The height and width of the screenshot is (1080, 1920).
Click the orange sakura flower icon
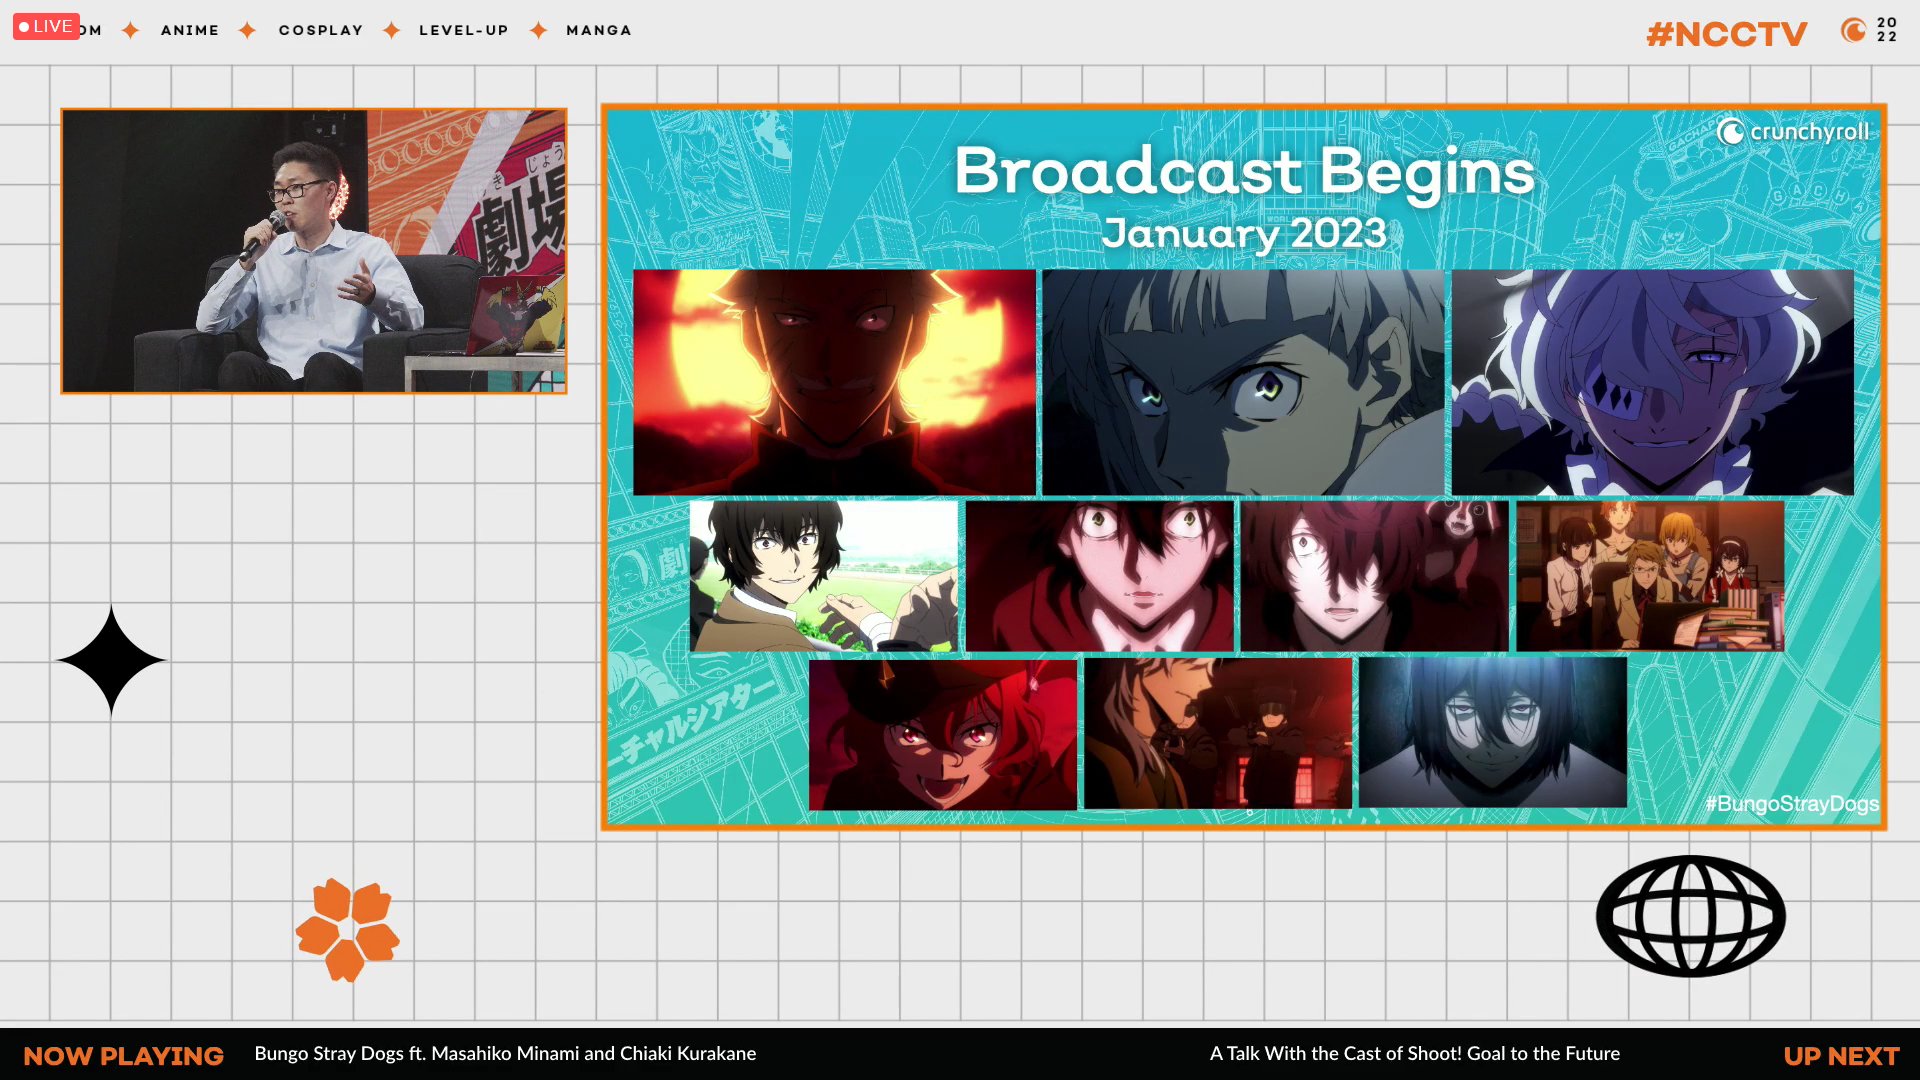347,930
